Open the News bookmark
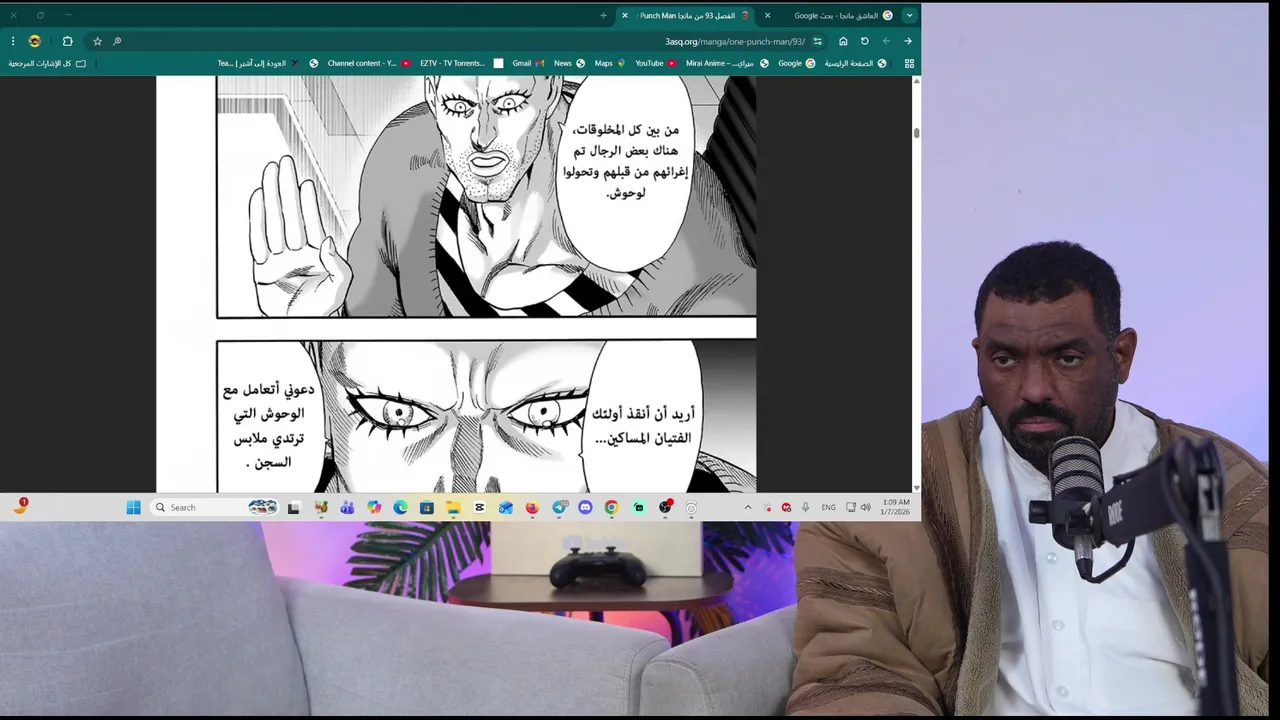This screenshot has height=720, width=1280. pos(569,63)
